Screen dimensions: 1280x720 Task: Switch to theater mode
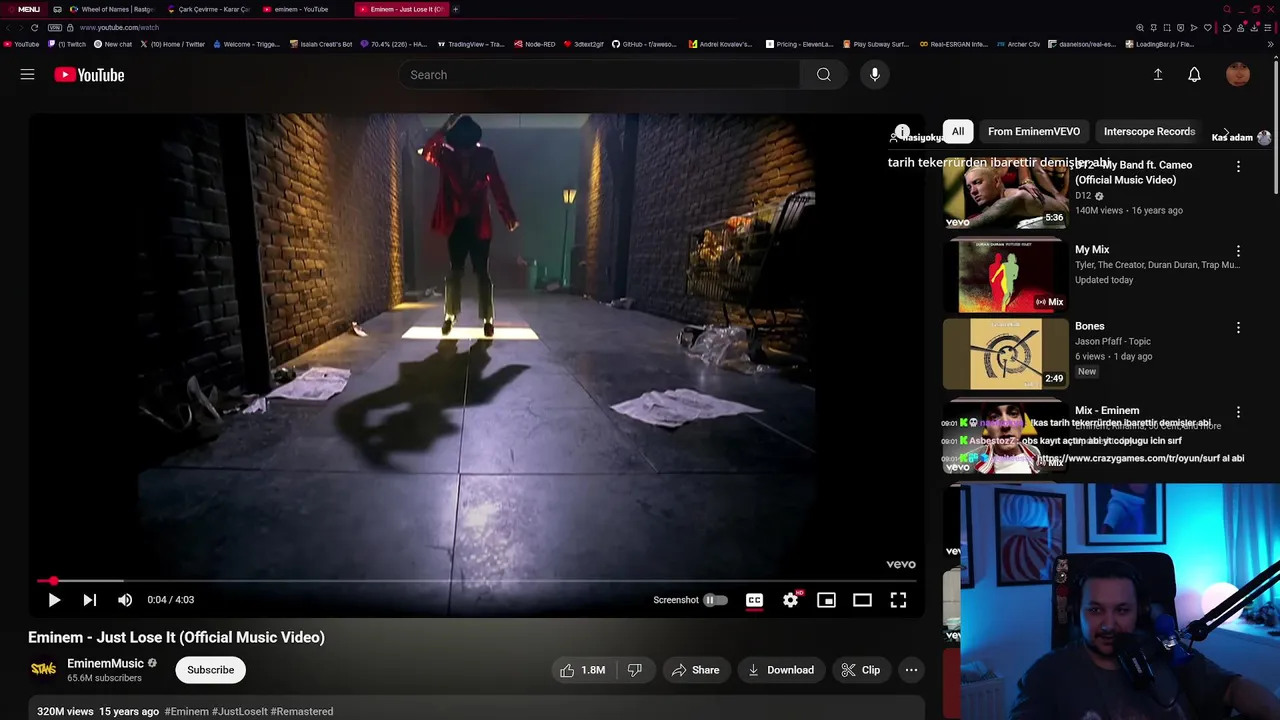(862, 600)
